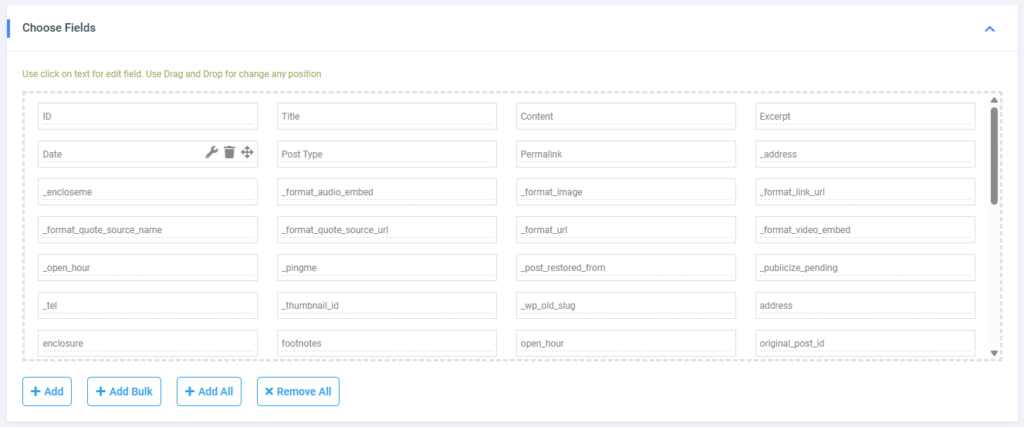
Task: Select the Post Type field
Action: point(386,154)
